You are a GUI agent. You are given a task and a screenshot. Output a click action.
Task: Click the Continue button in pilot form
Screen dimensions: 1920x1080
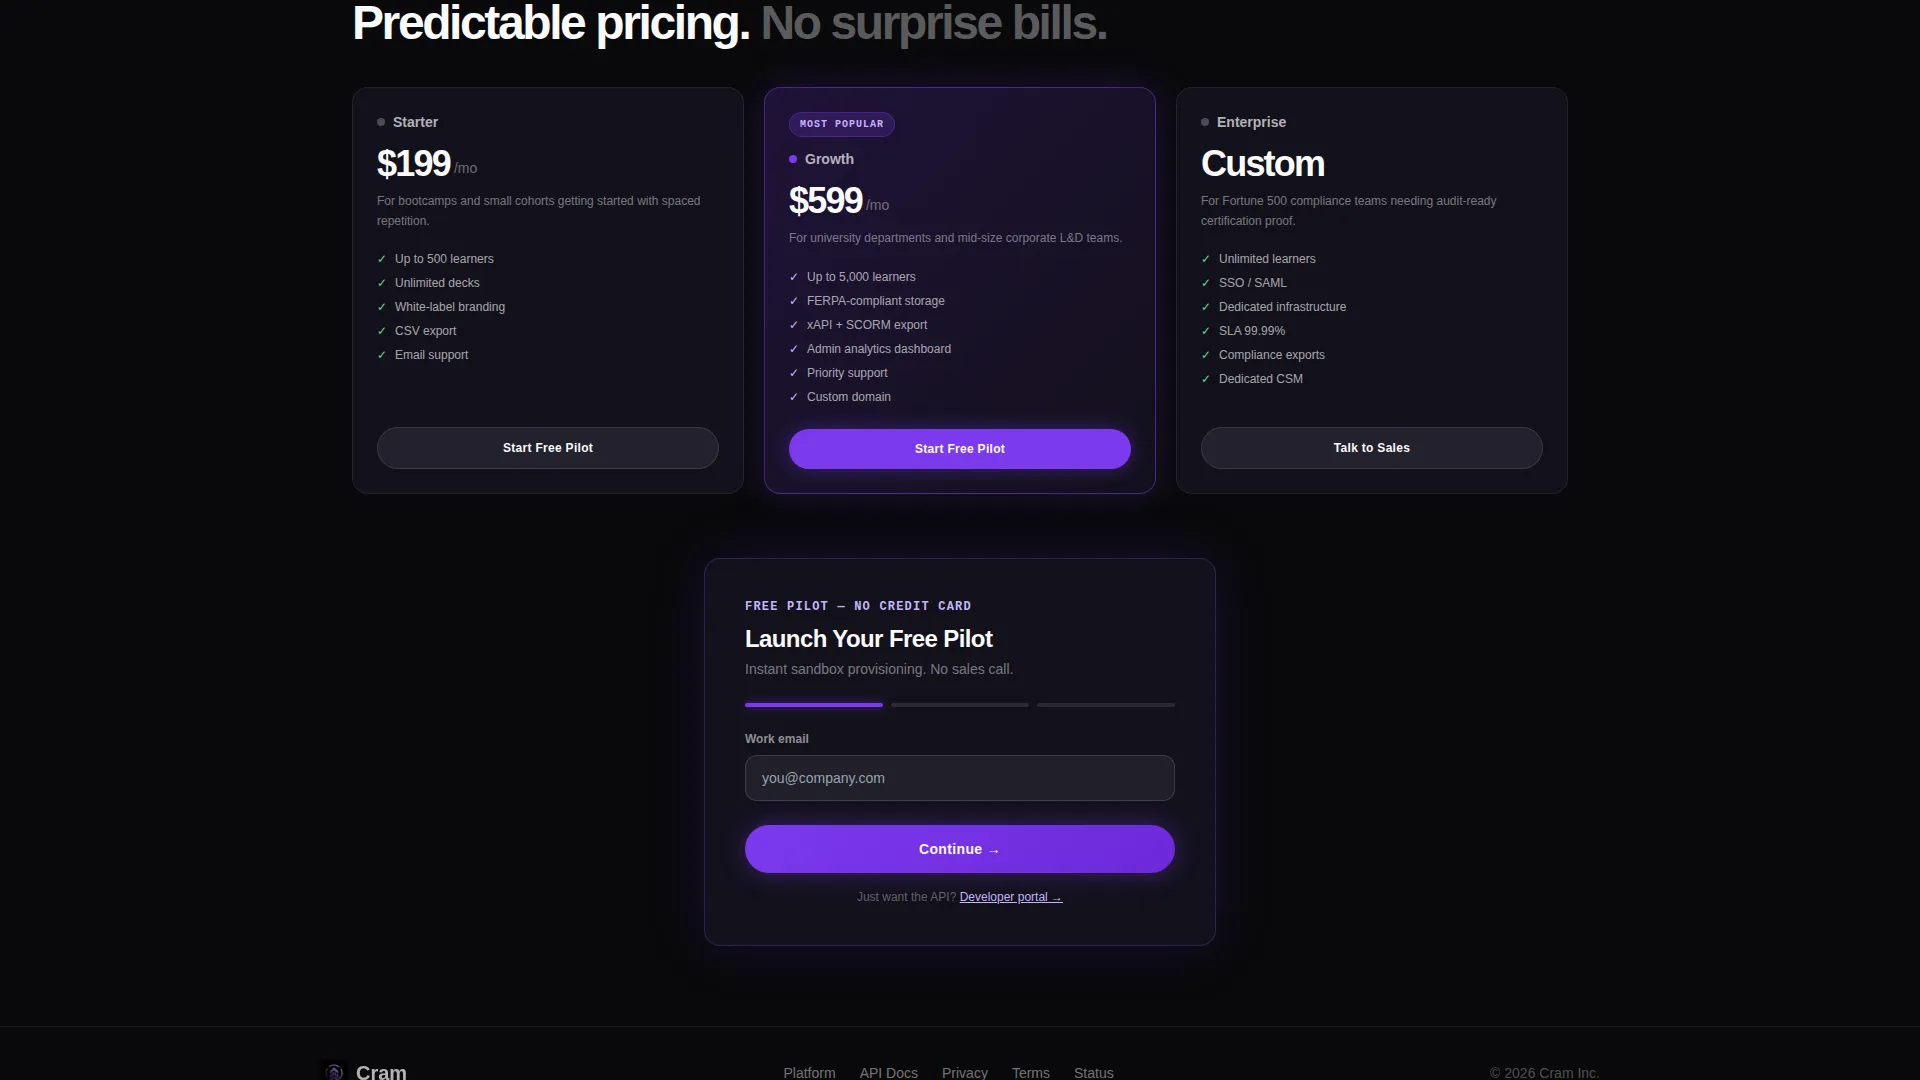click(960, 849)
